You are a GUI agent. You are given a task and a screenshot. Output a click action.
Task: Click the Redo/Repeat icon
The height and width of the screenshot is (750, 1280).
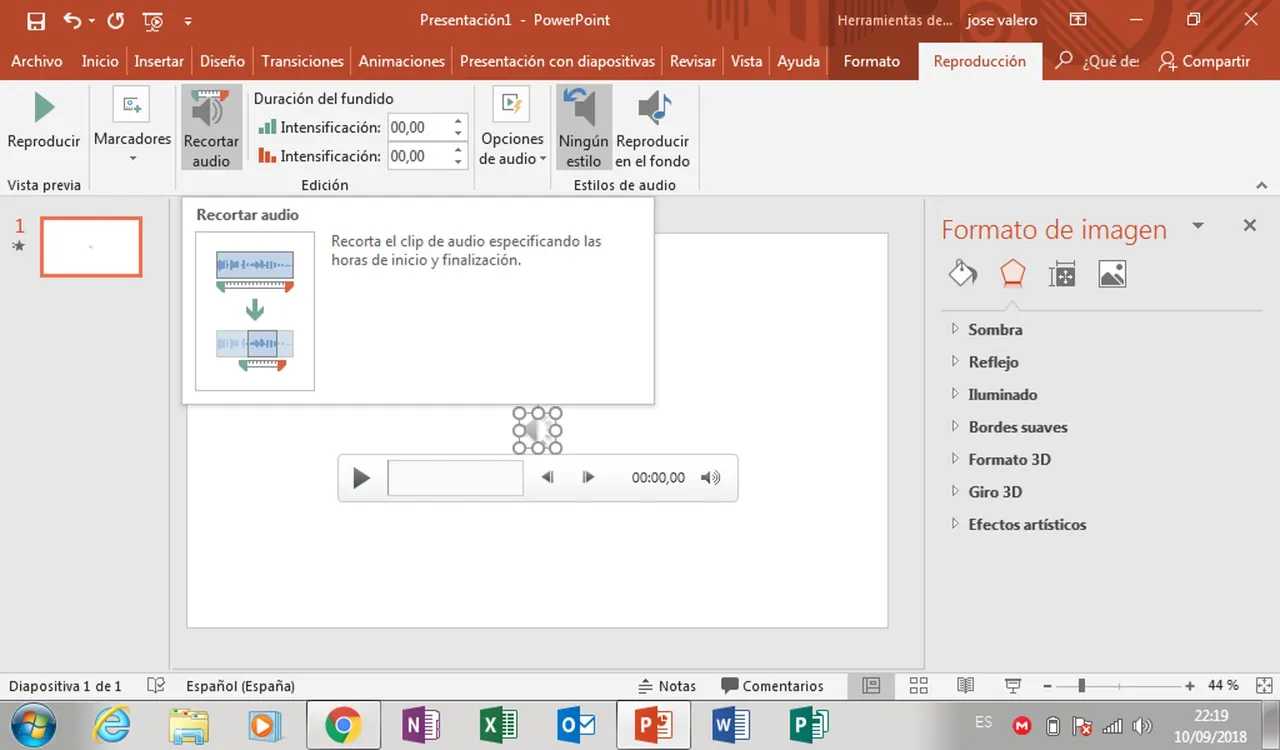(x=115, y=20)
